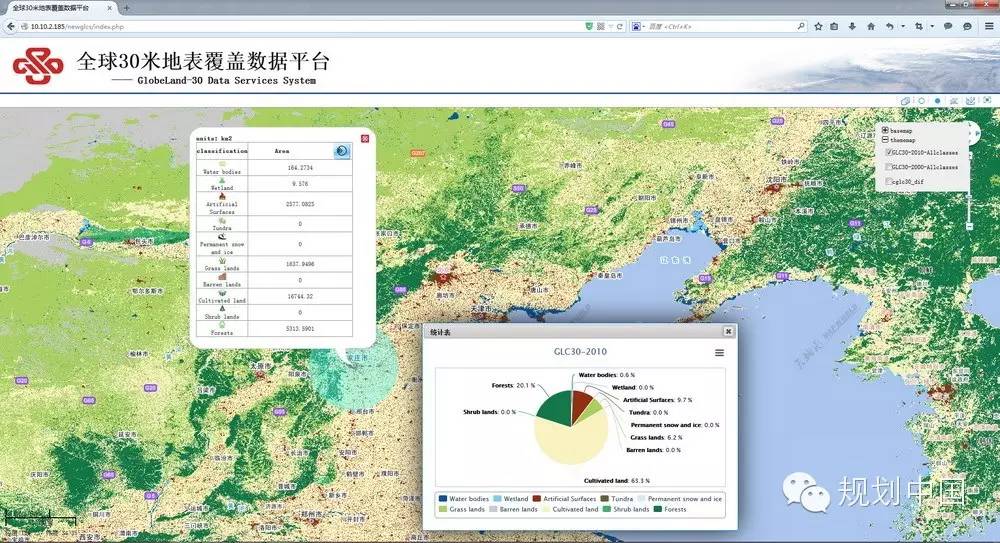Toggle Grass lands in the chart legend

pyautogui.click(x=462, y=509)
